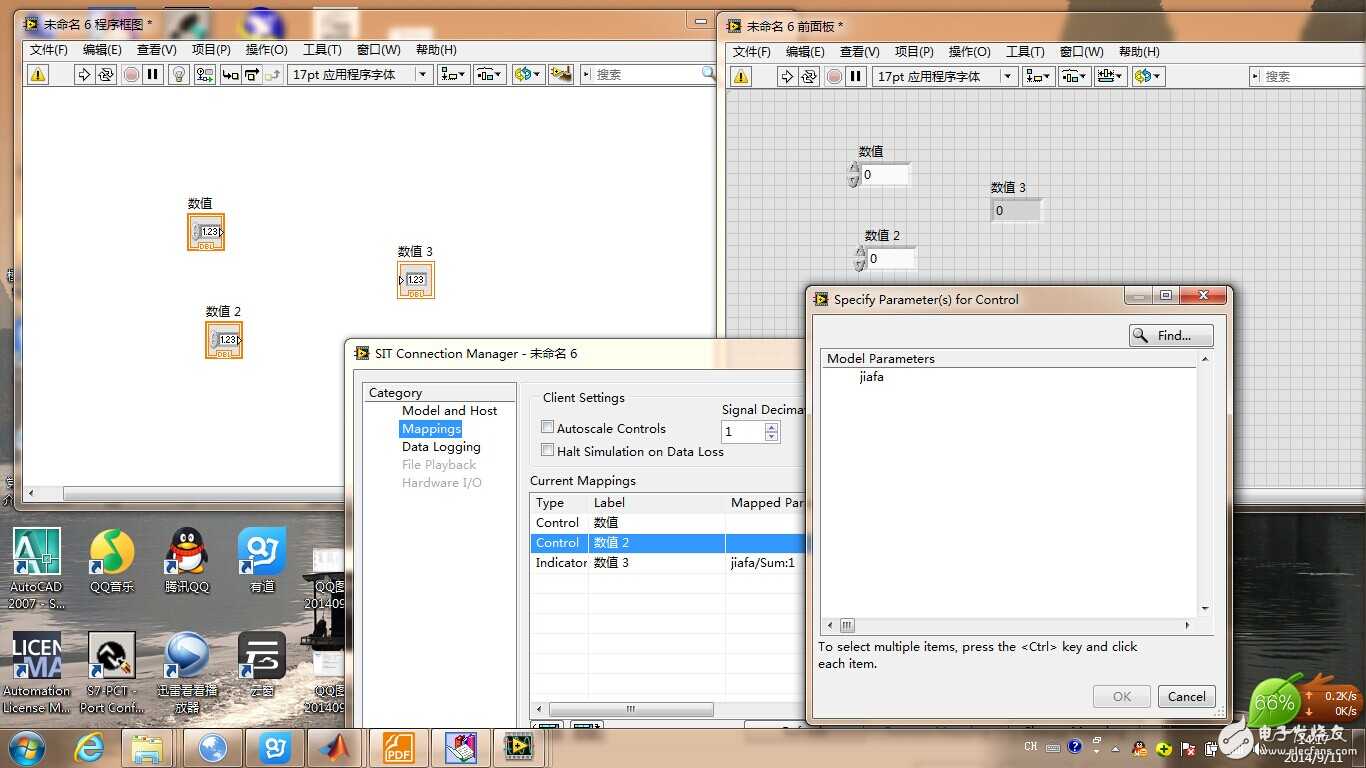
Task: Enable Halt Simulation on Data Loss
Action: 547,451
